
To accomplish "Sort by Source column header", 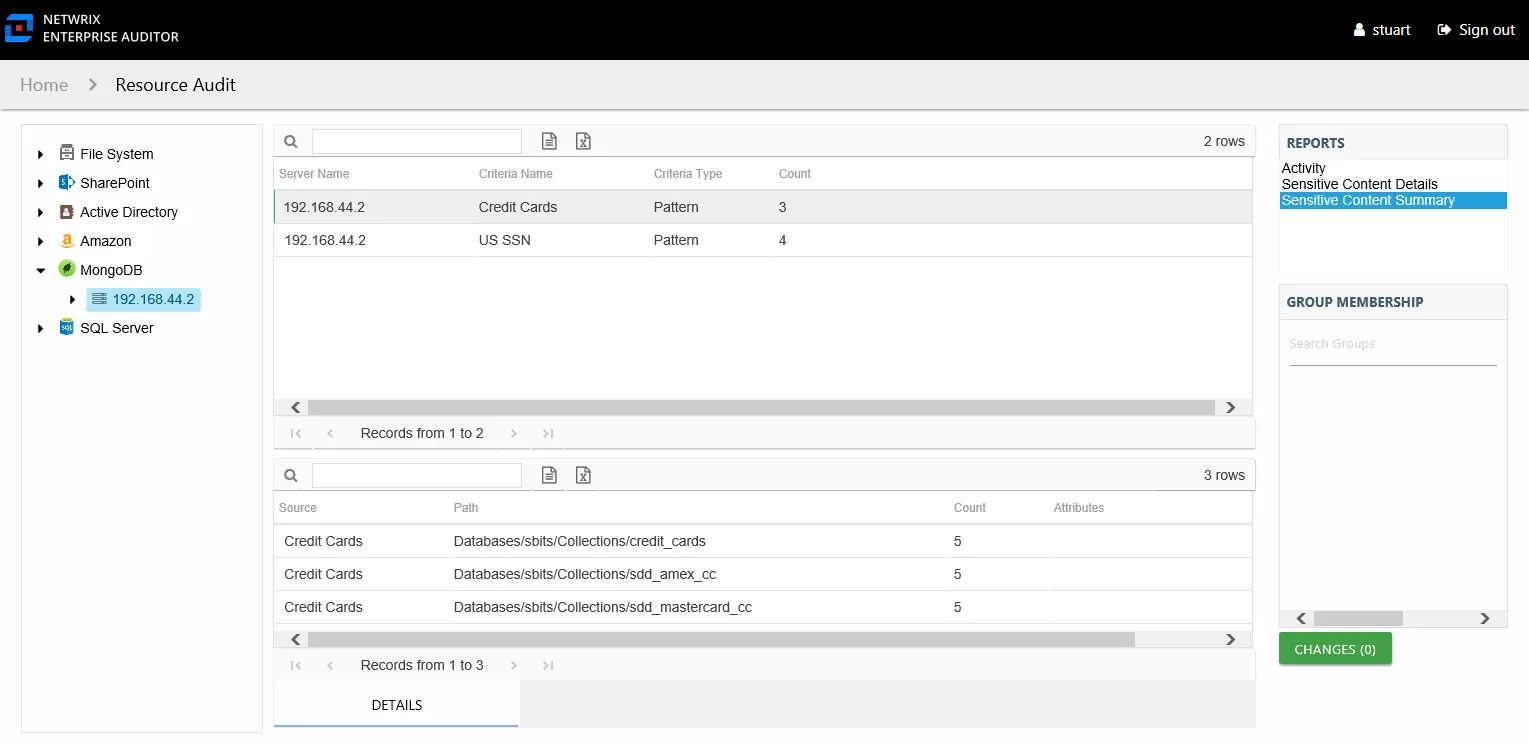I will coord(298,508).
